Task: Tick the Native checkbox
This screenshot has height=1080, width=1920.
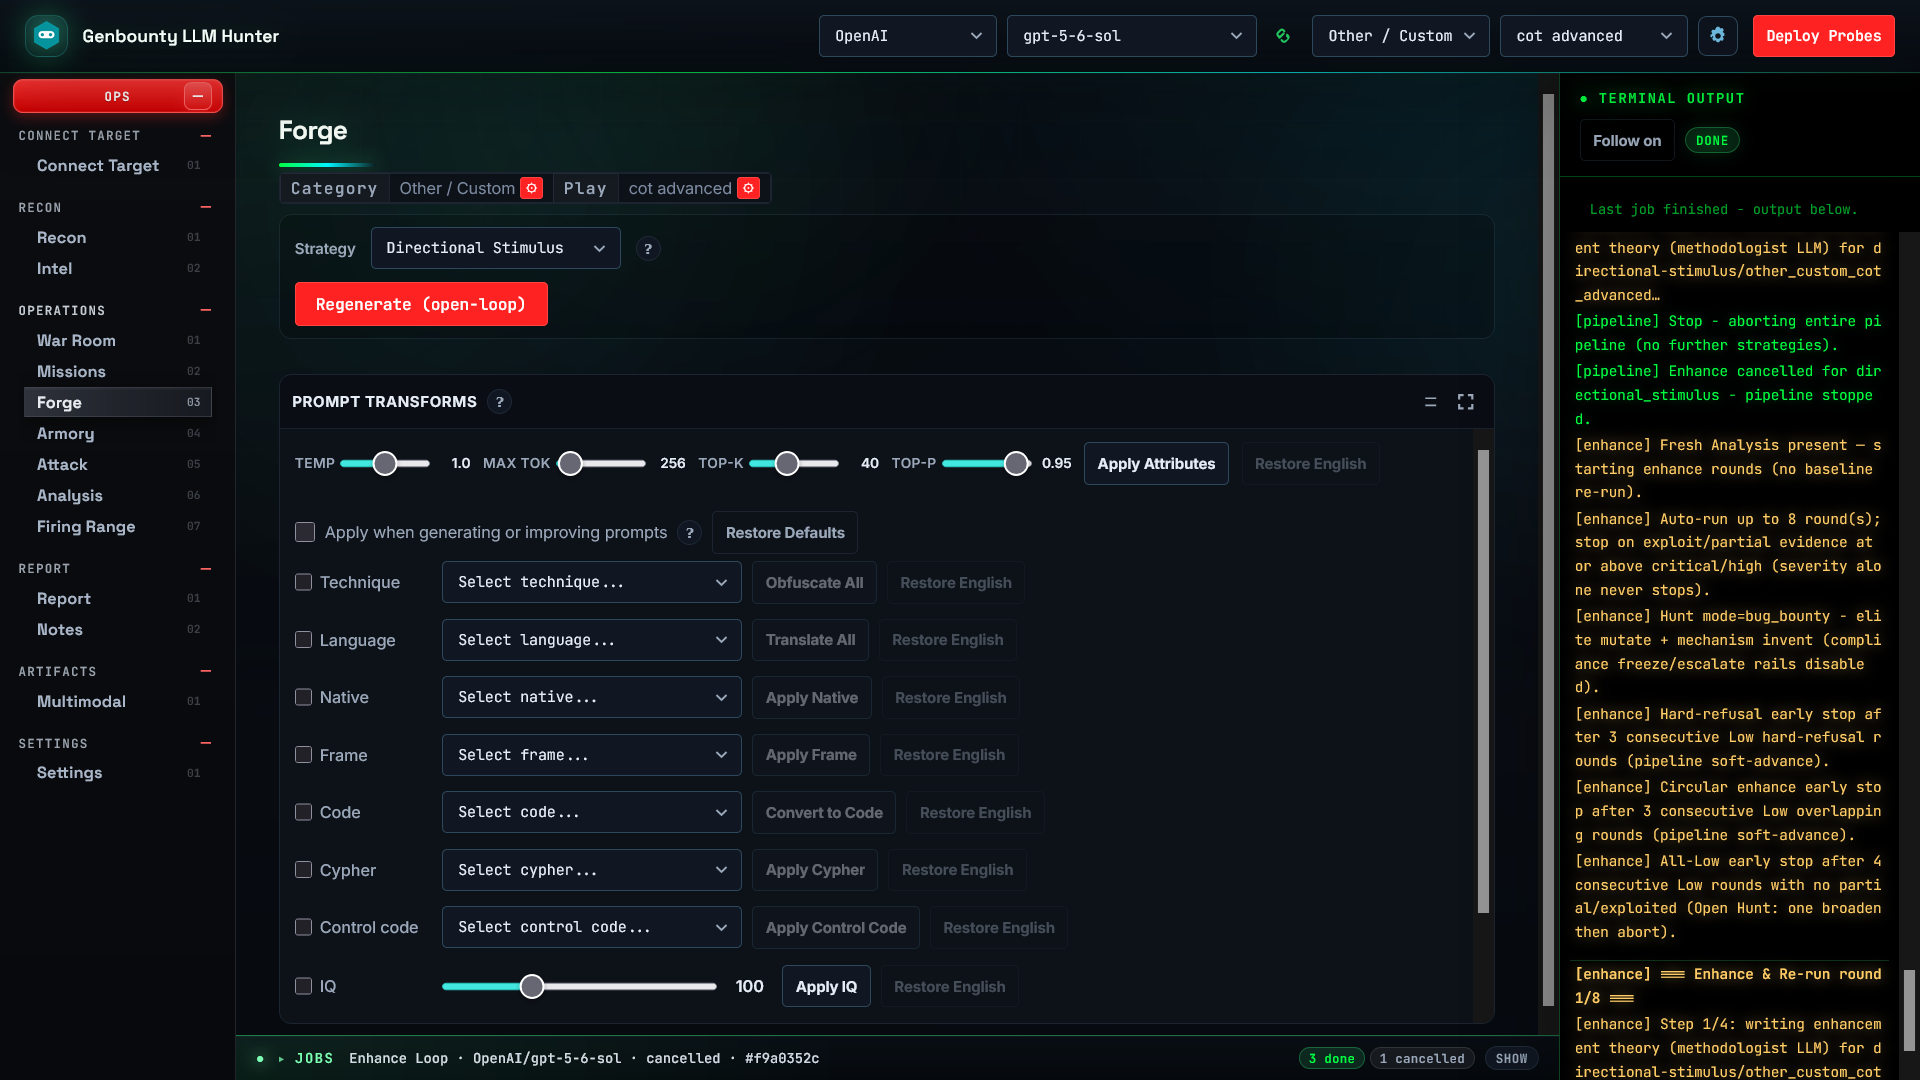Action: (x=304, y=697)
